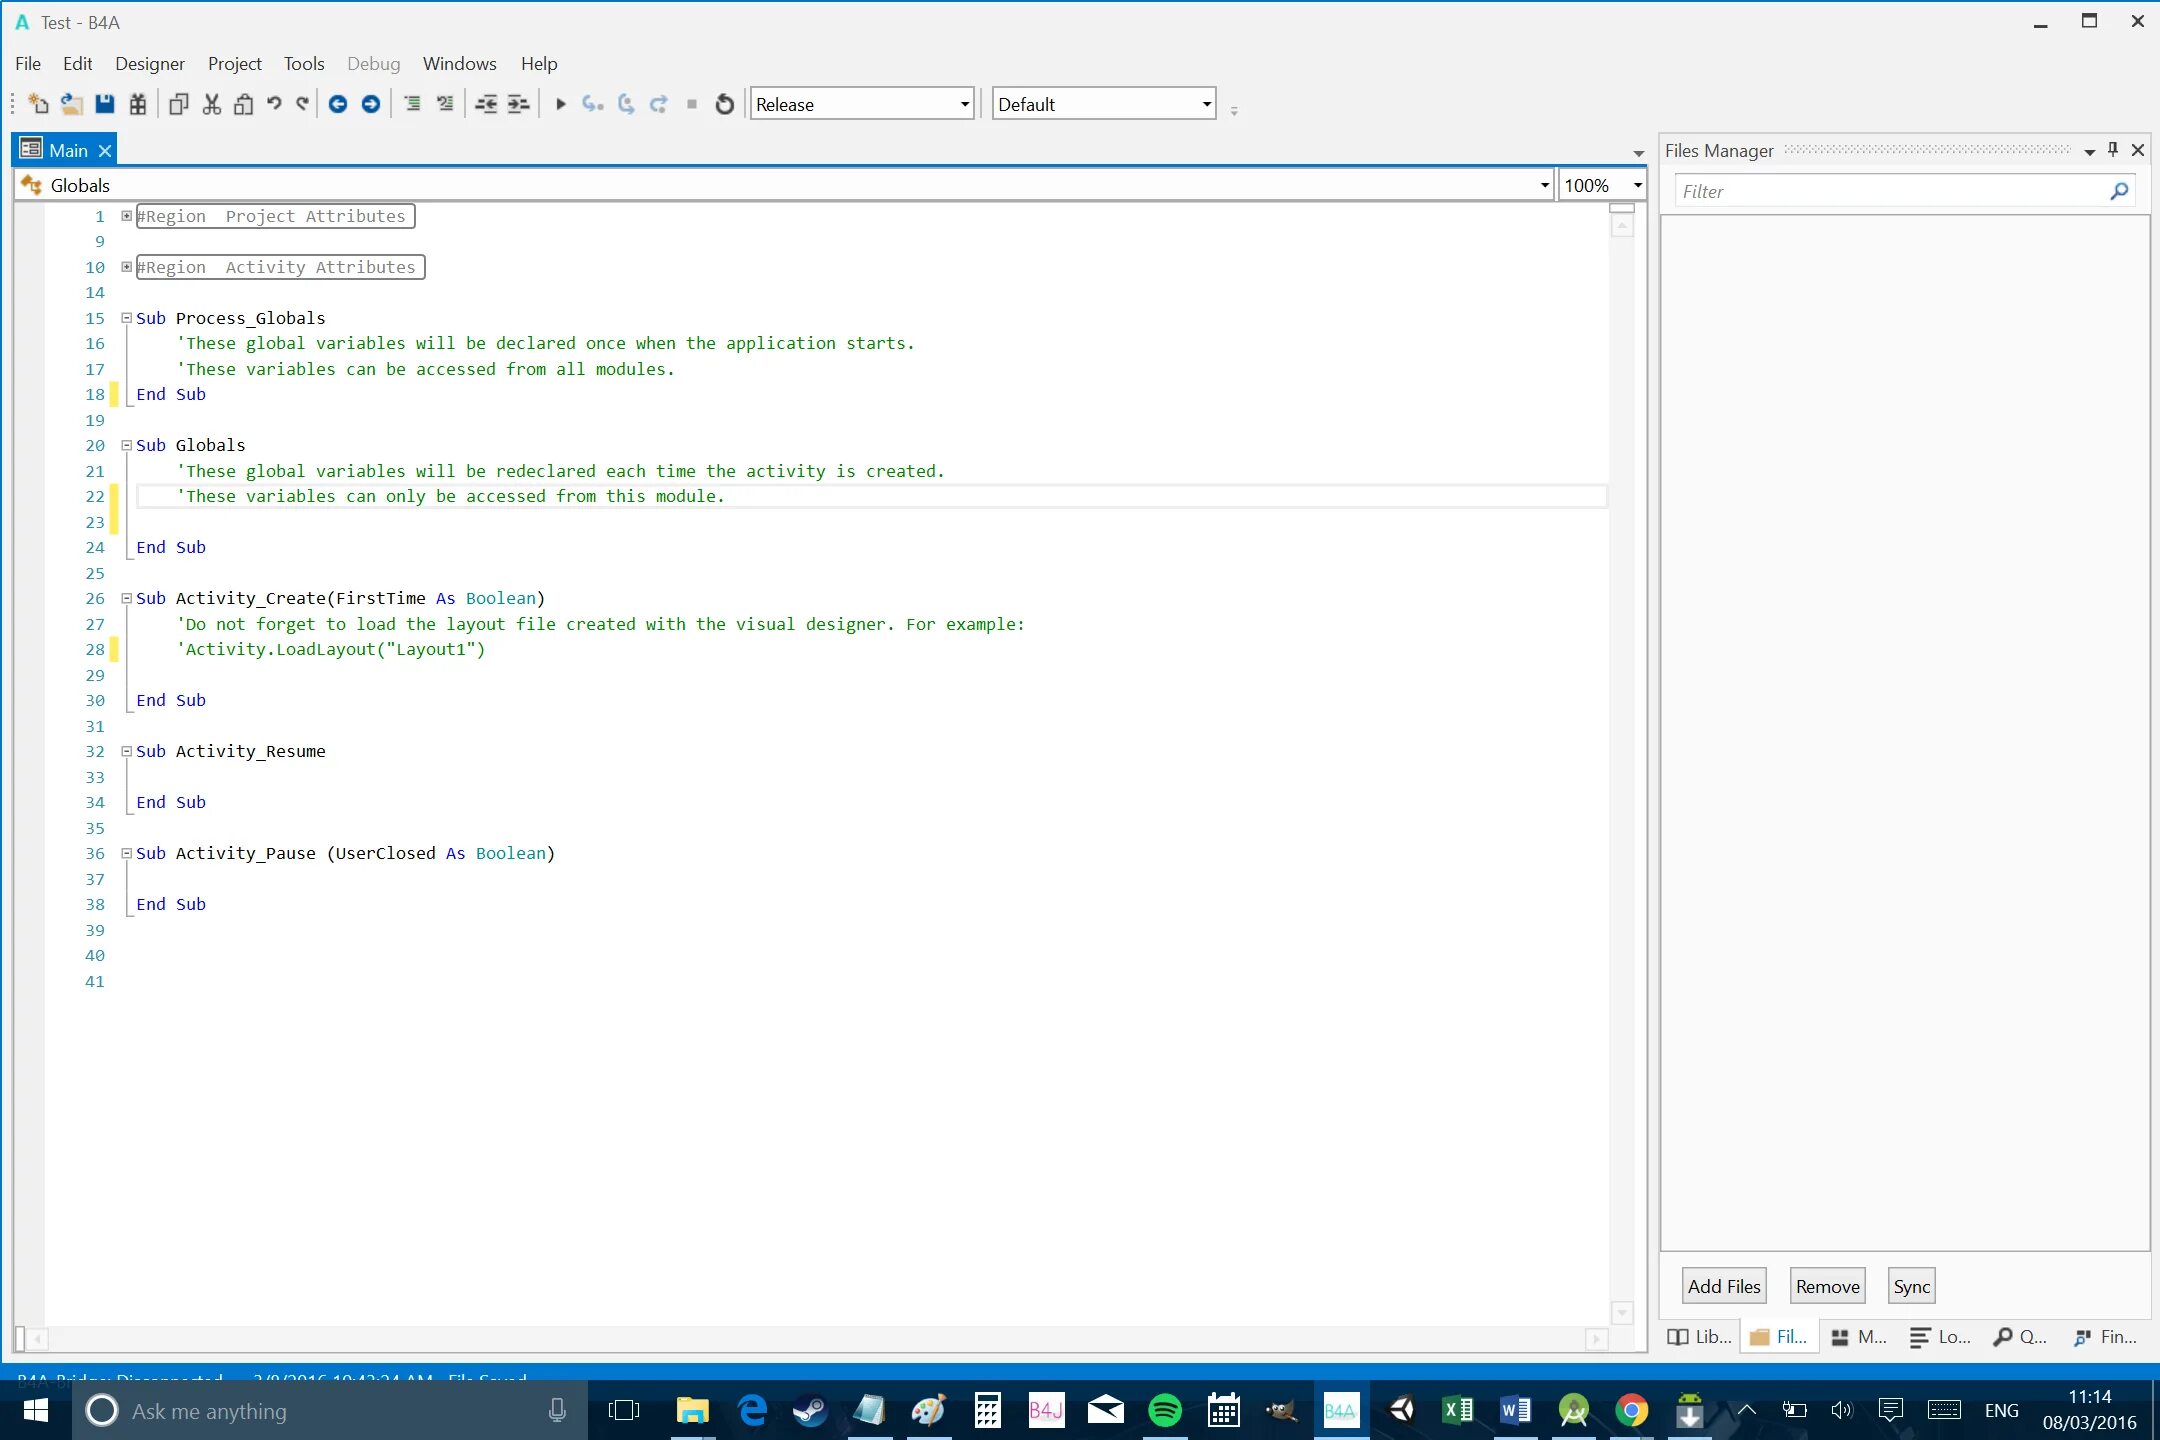
Task: Open the Designer menu
Action: pos(149,64)
